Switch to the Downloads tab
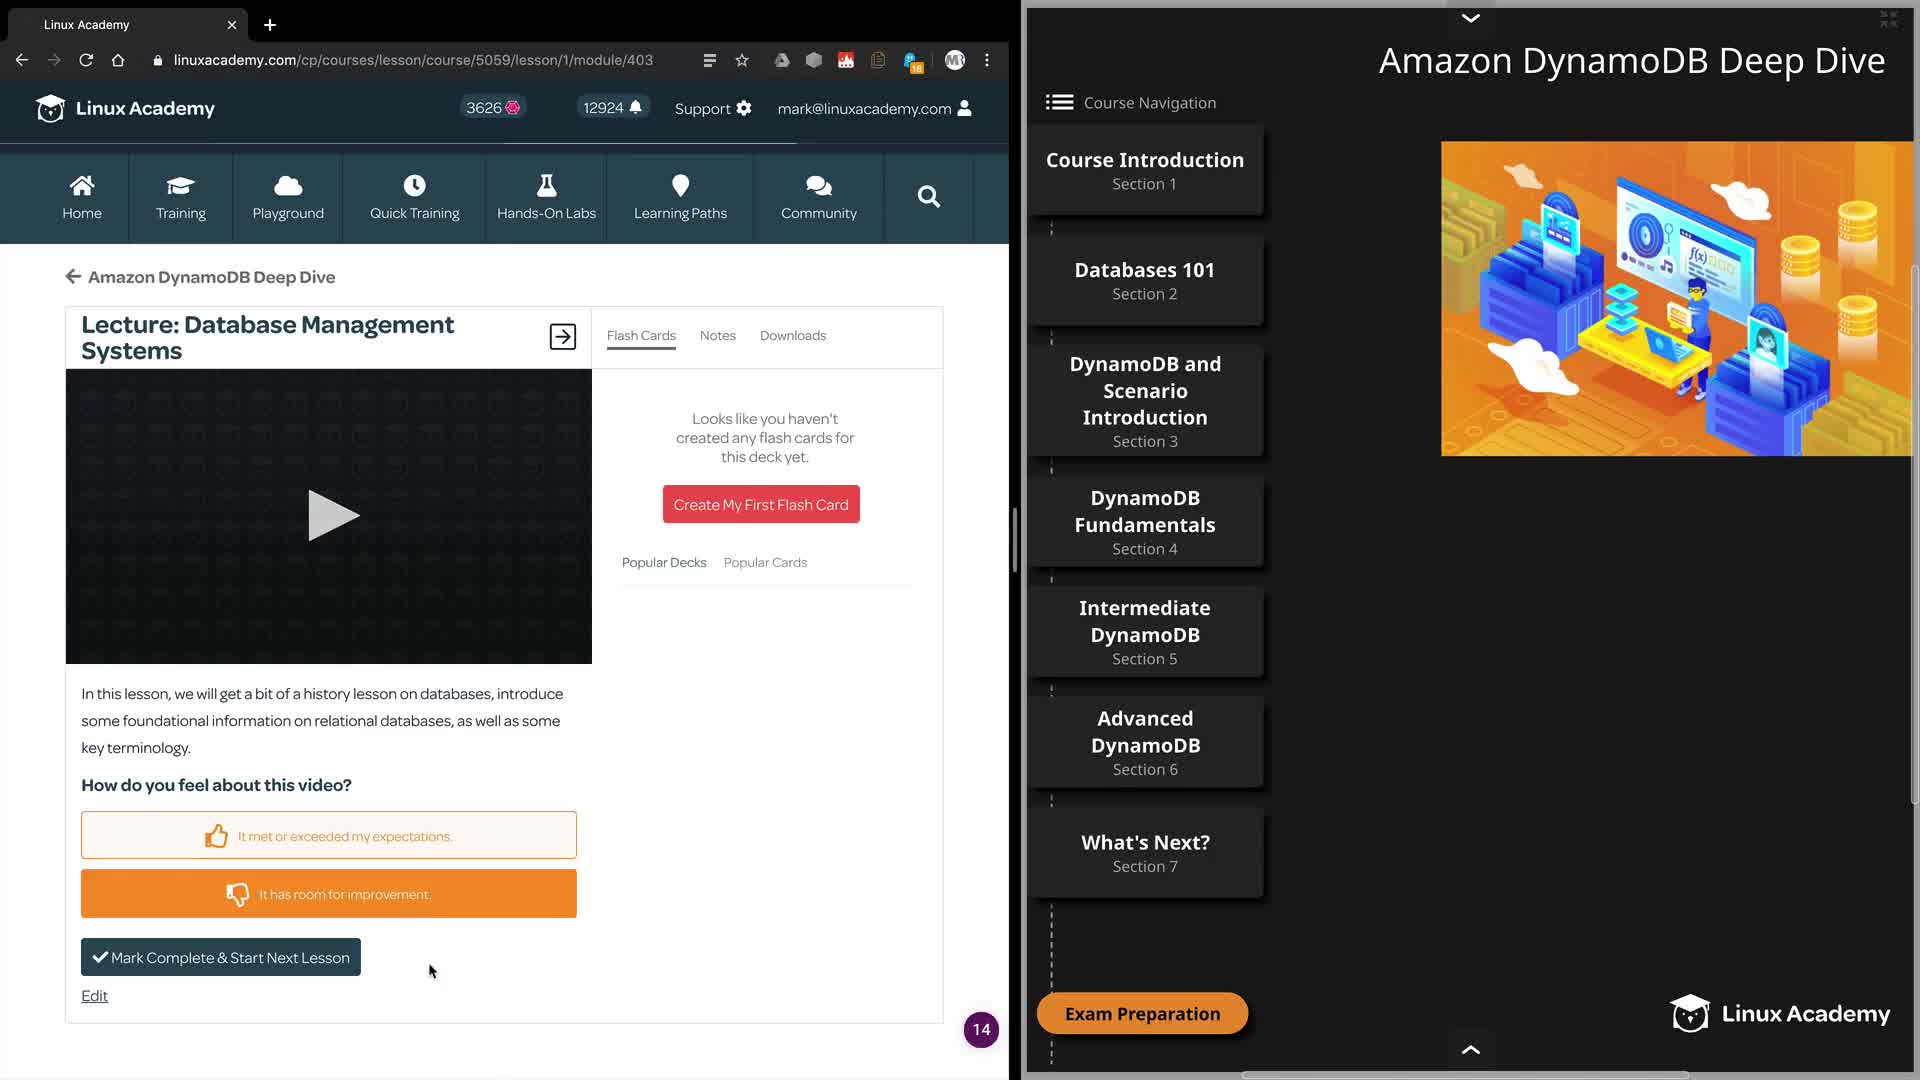The height and width of the screenshot is (1080, 1920). click(x=792, y=336)
